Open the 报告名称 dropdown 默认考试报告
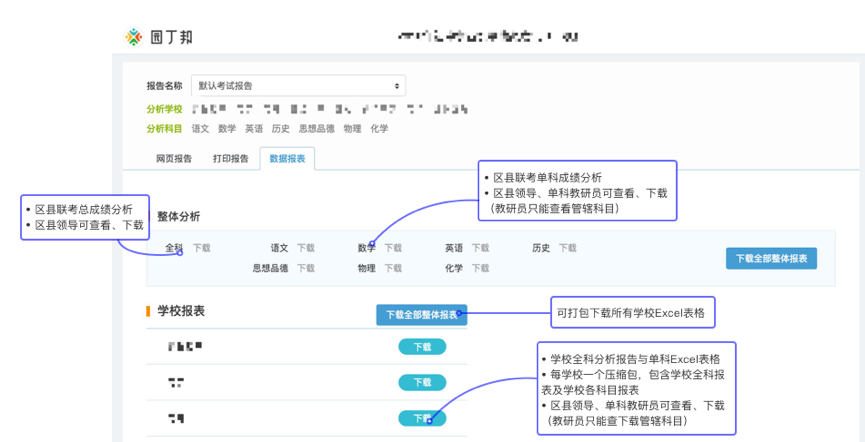 pyautogui.click(x=298, y=86)
